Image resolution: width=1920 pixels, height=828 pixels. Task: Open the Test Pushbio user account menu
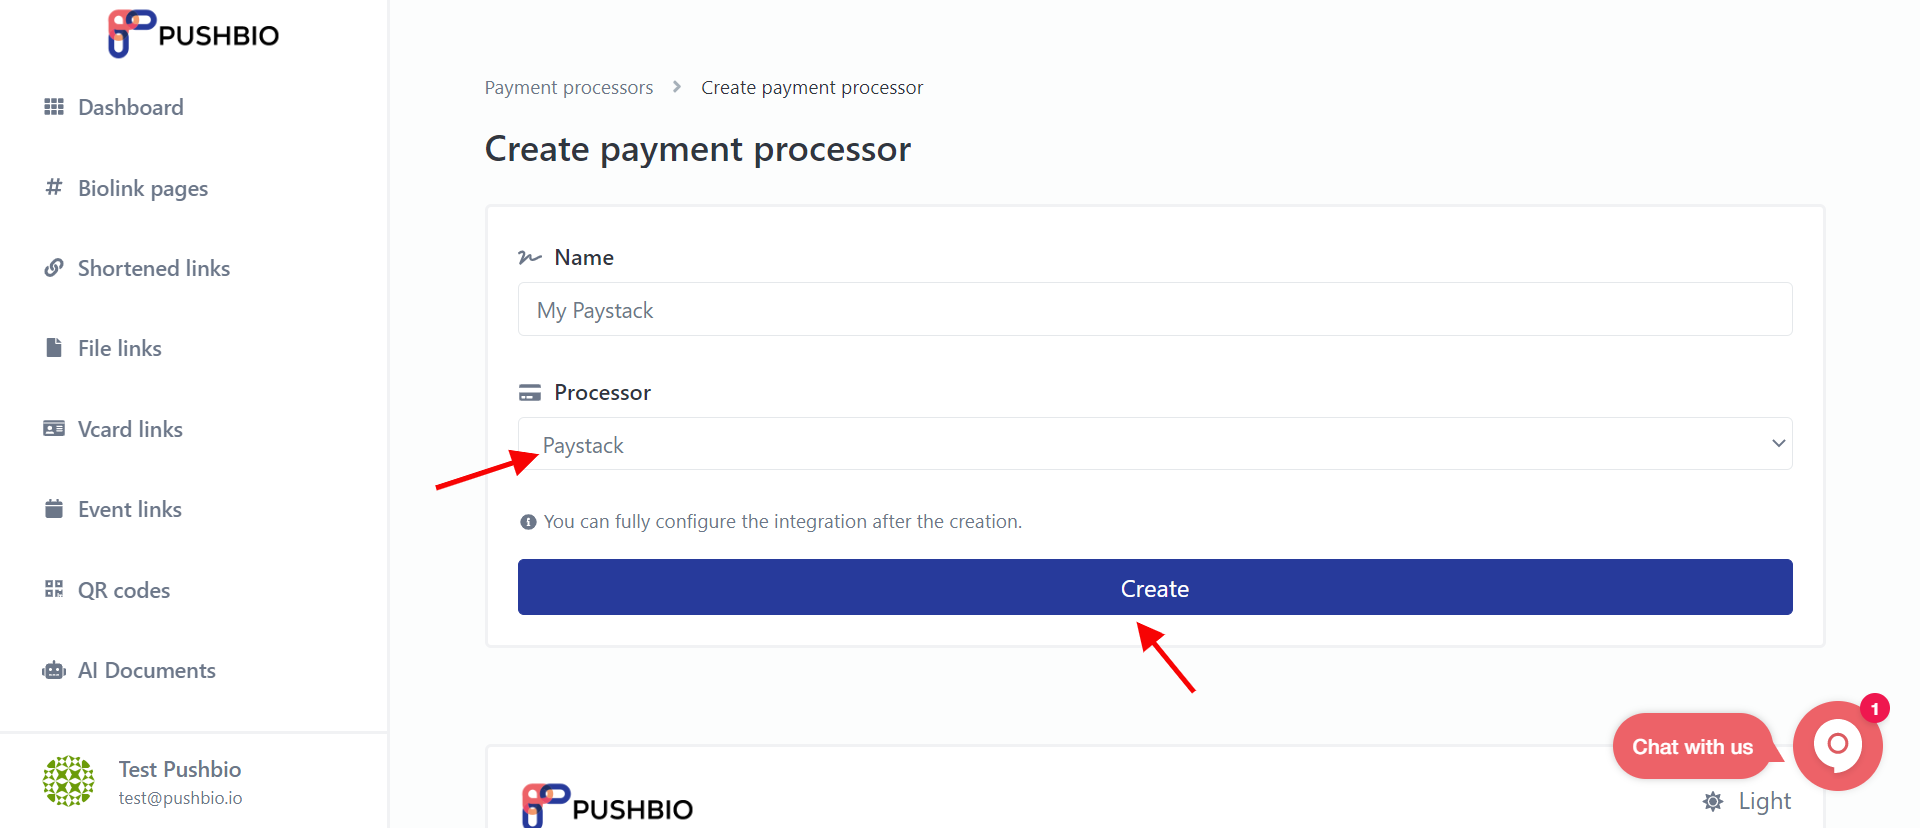click(x=143, y=782)
